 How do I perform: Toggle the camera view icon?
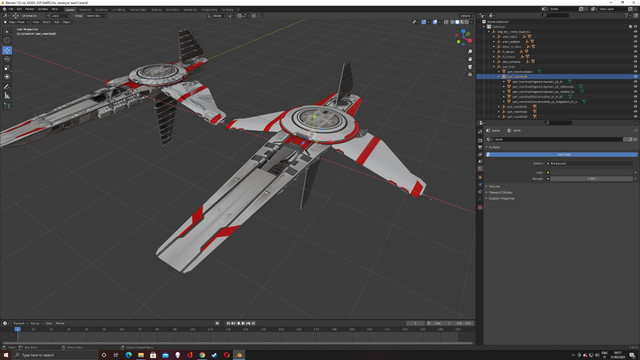470,67
